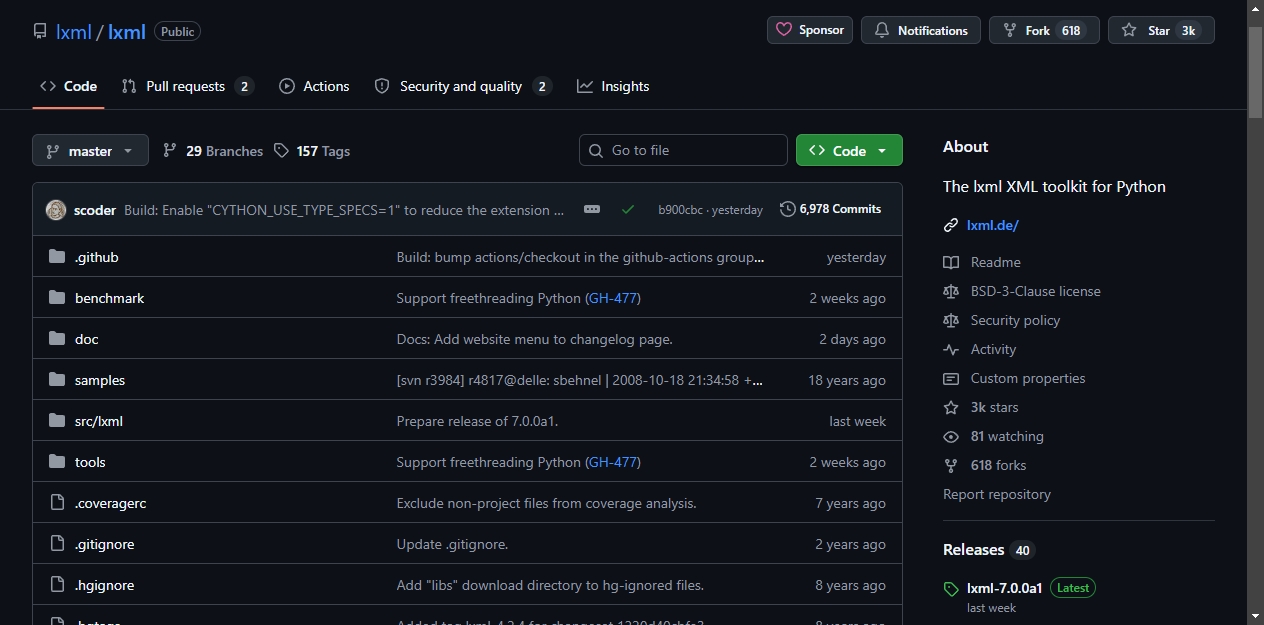Screen dimensions: 1264x625
Task: Open scoder's avatar profile picture
Action: (x=56, y=210)
